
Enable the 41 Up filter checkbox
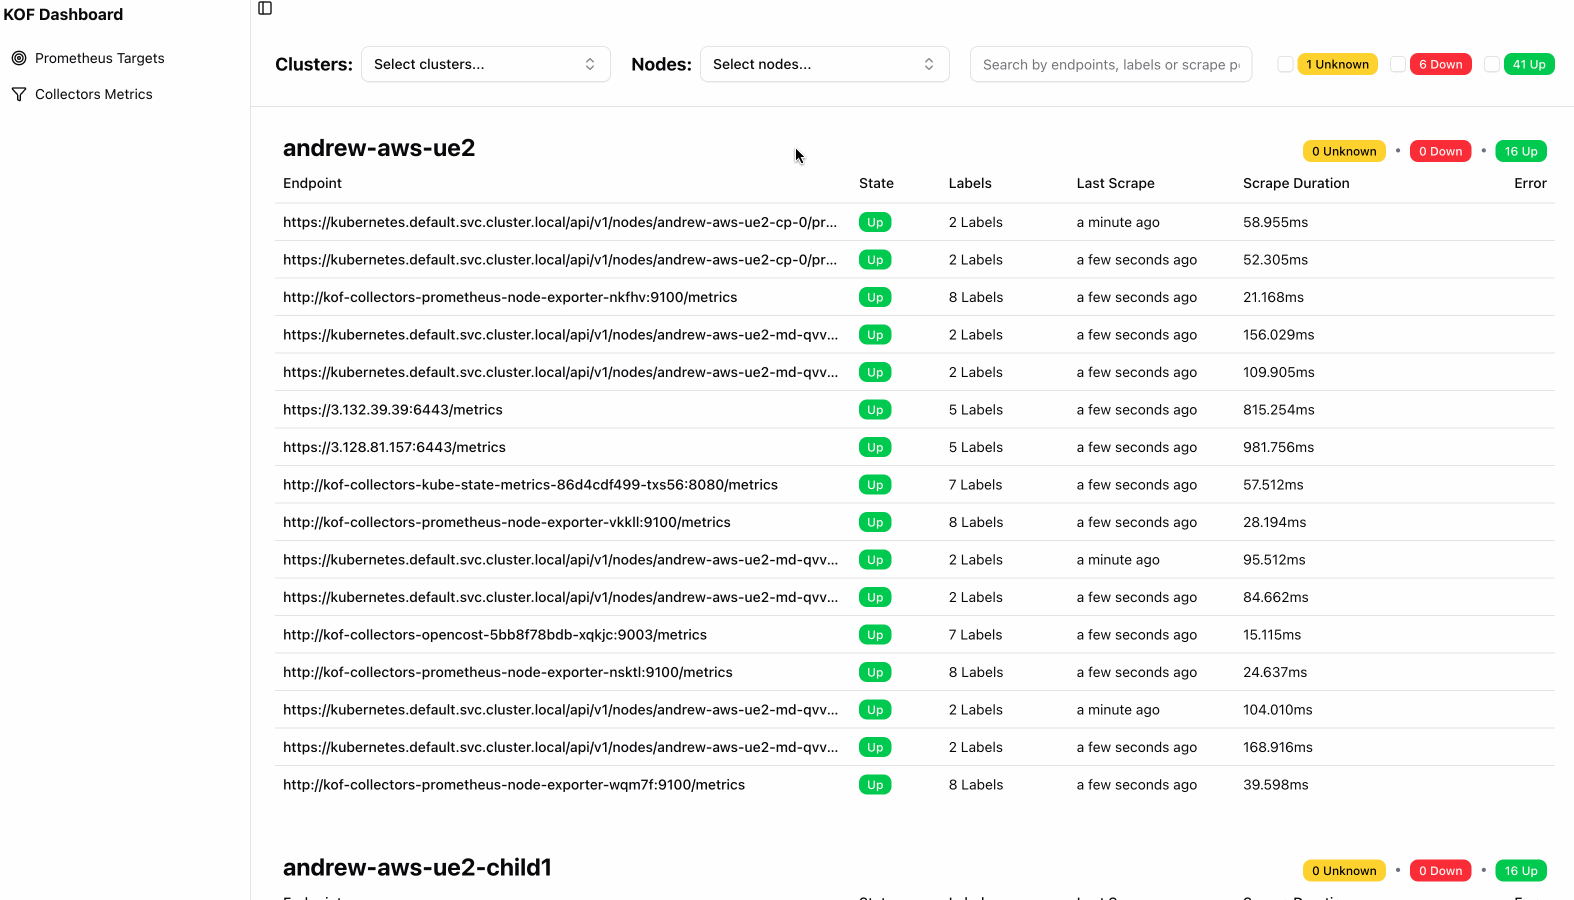pos(1492,64)
